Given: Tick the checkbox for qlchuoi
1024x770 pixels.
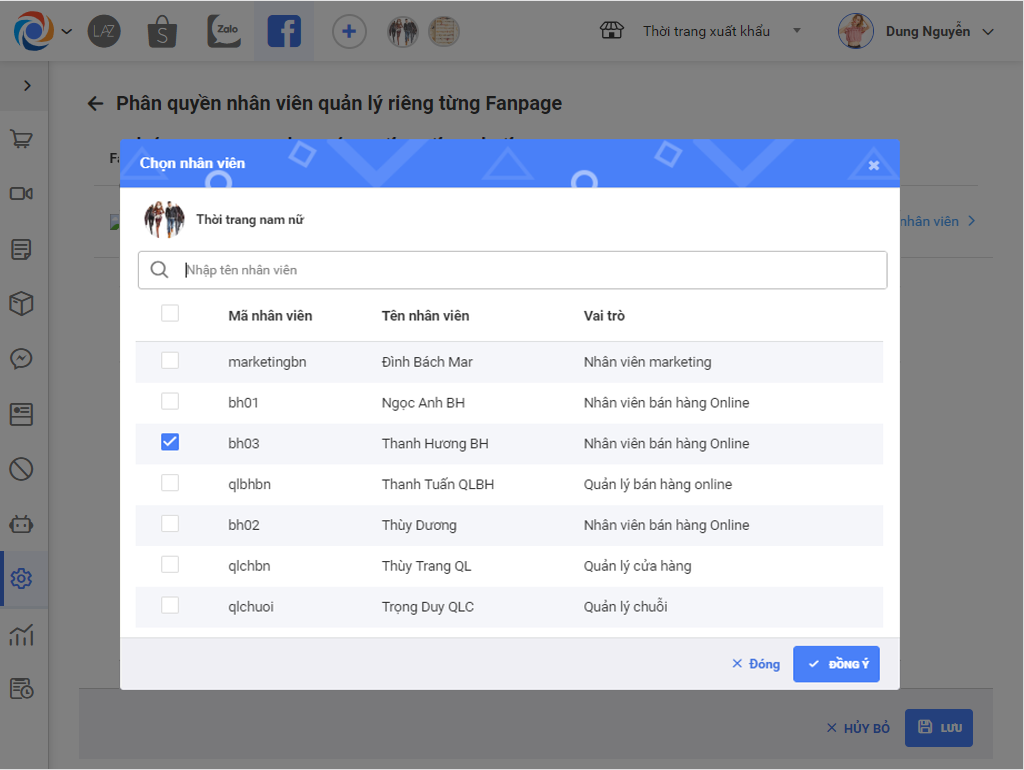Looking at the screenshot, I should [170, 605].
